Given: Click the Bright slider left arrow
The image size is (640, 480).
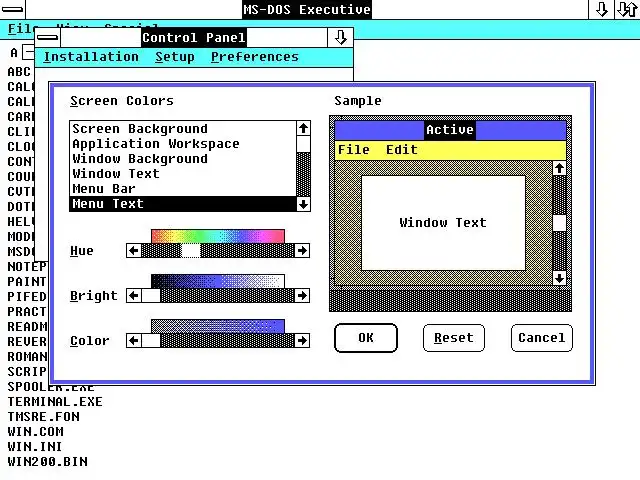Looking at the screenshot, I should [x=133, y=296].
